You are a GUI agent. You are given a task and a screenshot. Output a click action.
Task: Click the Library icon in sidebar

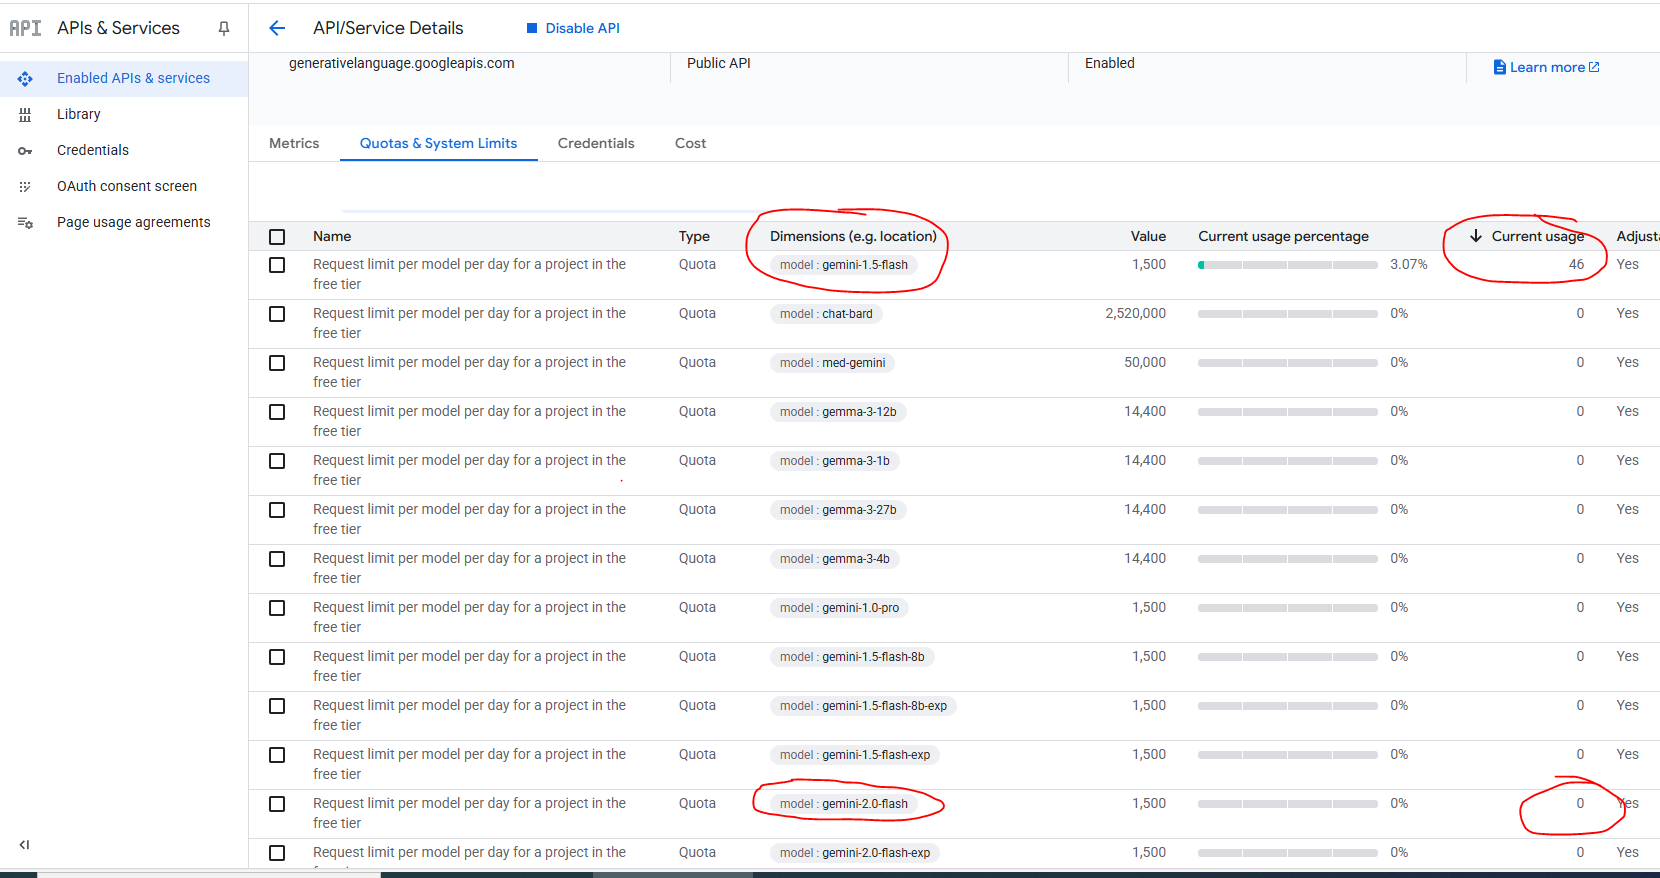pos(25,115)
